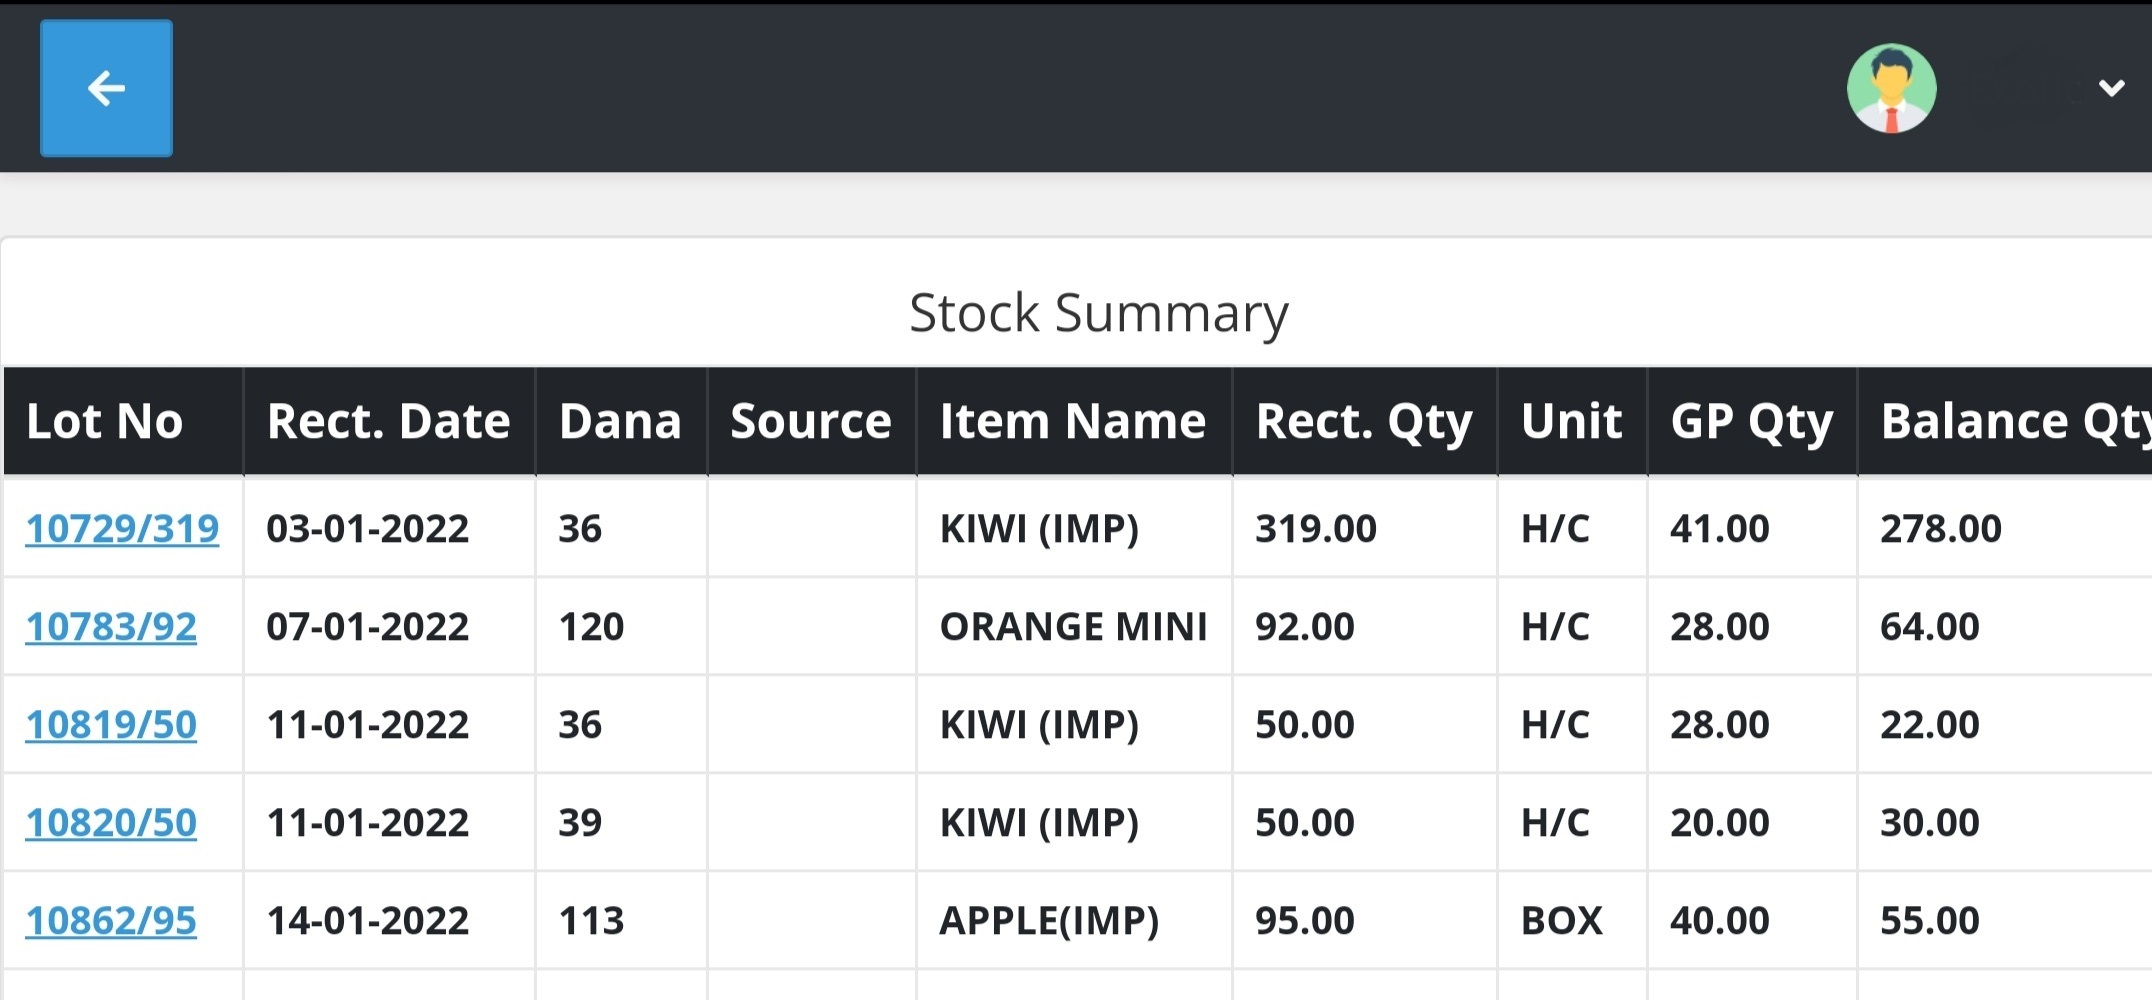Open lot 10729/319 details

(x=122, y=528)
